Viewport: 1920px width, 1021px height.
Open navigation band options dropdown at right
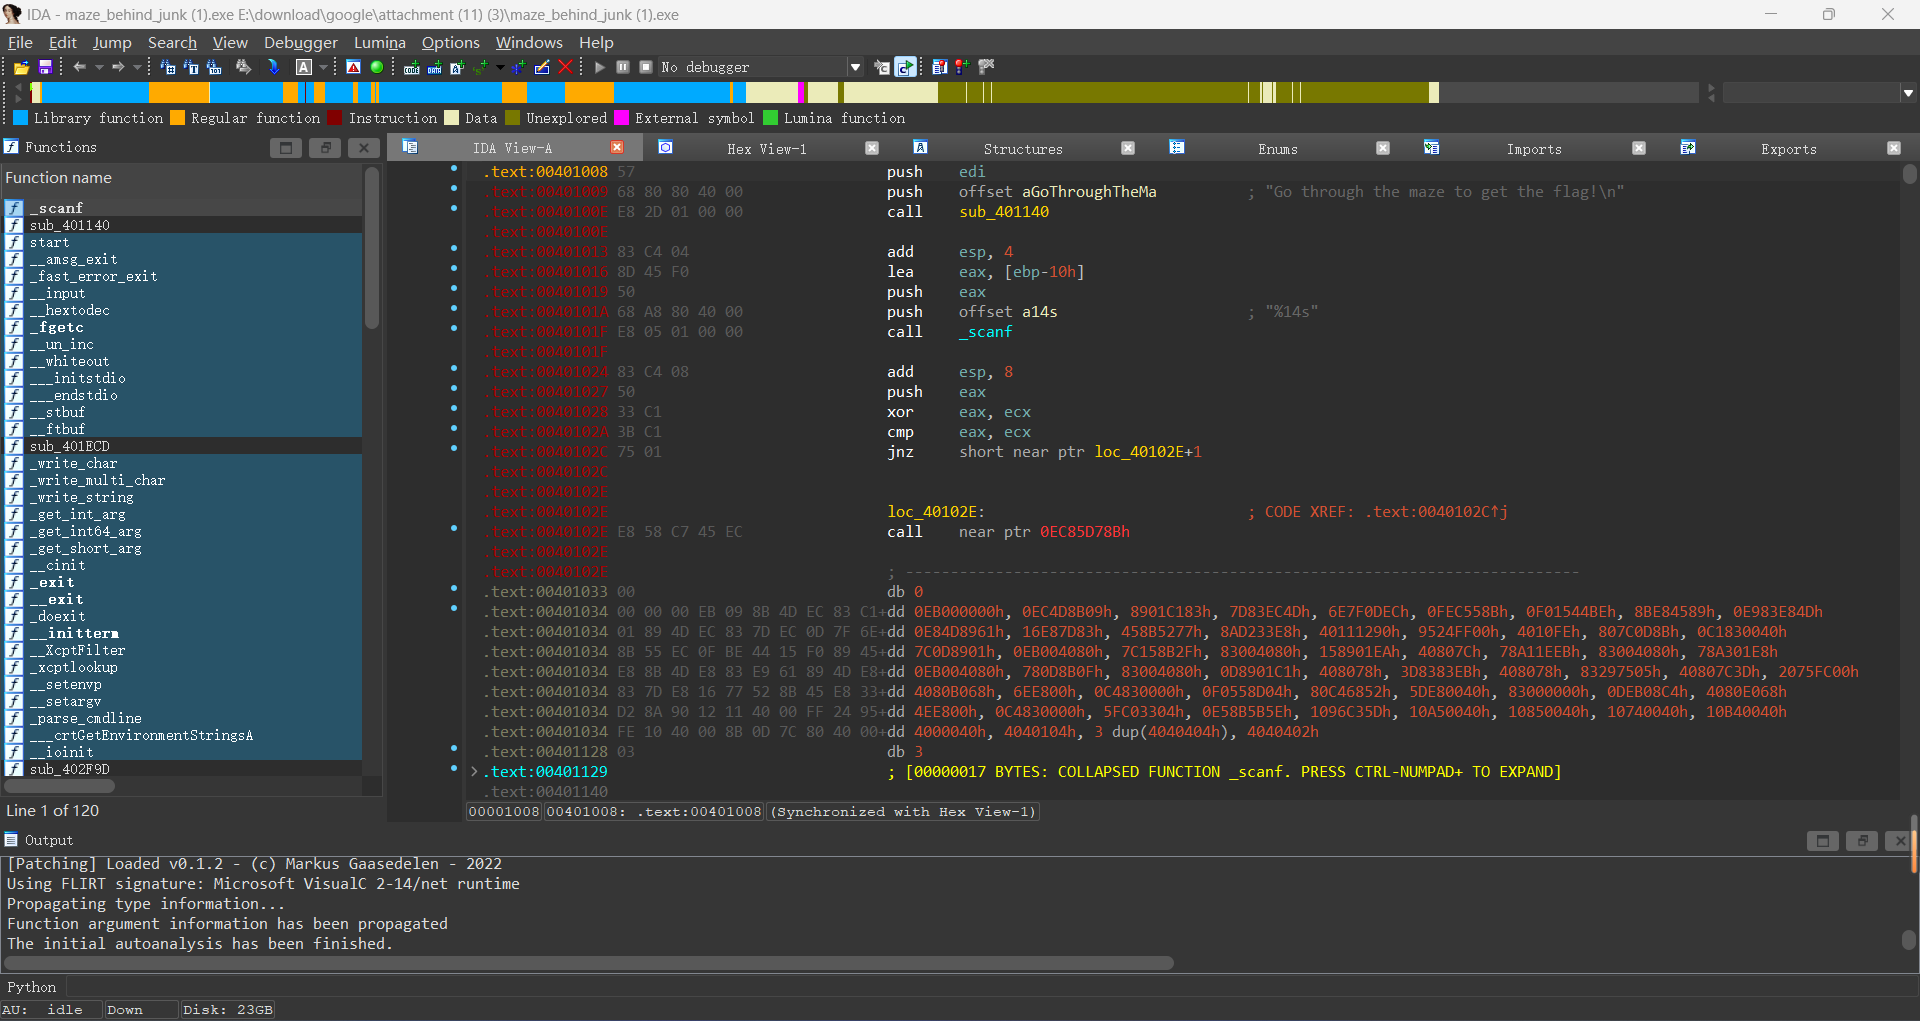(1908, 93)
